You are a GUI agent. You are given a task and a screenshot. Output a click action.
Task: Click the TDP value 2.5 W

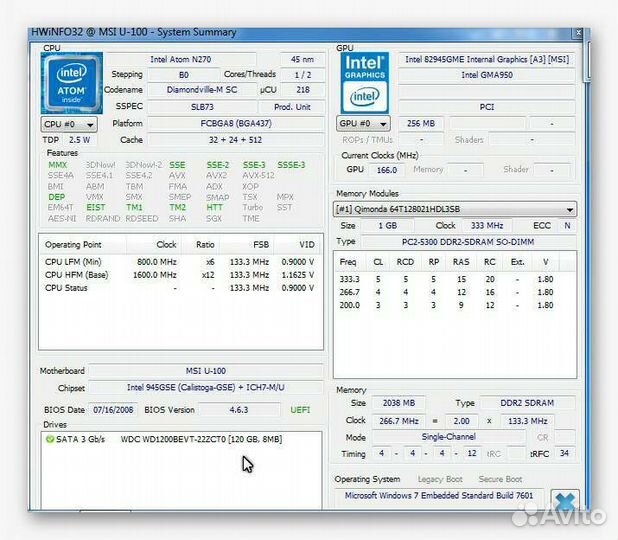(x=80, y=140)
